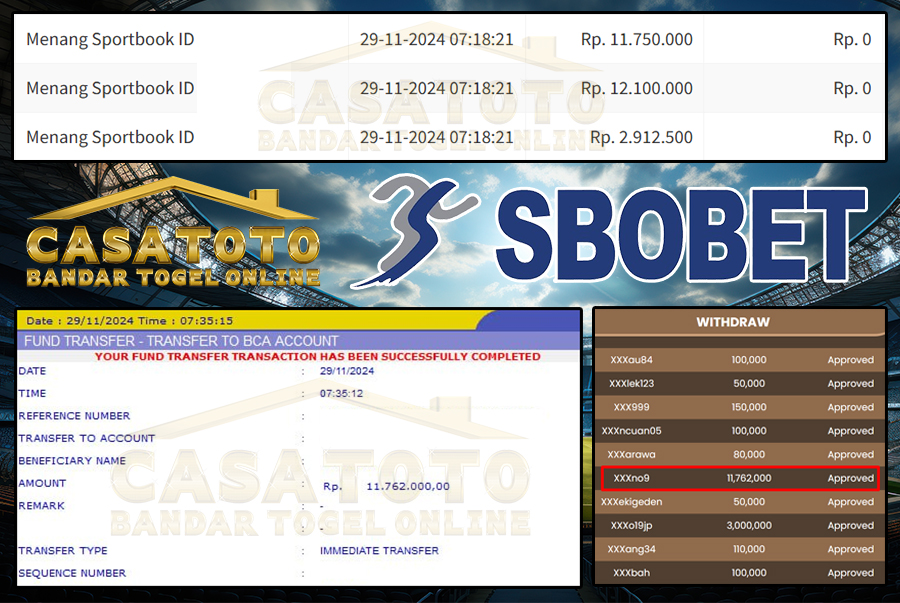Select the XXXlek123 withdraw entry
This screenshot has height=603, width=900.
[631, 383]
